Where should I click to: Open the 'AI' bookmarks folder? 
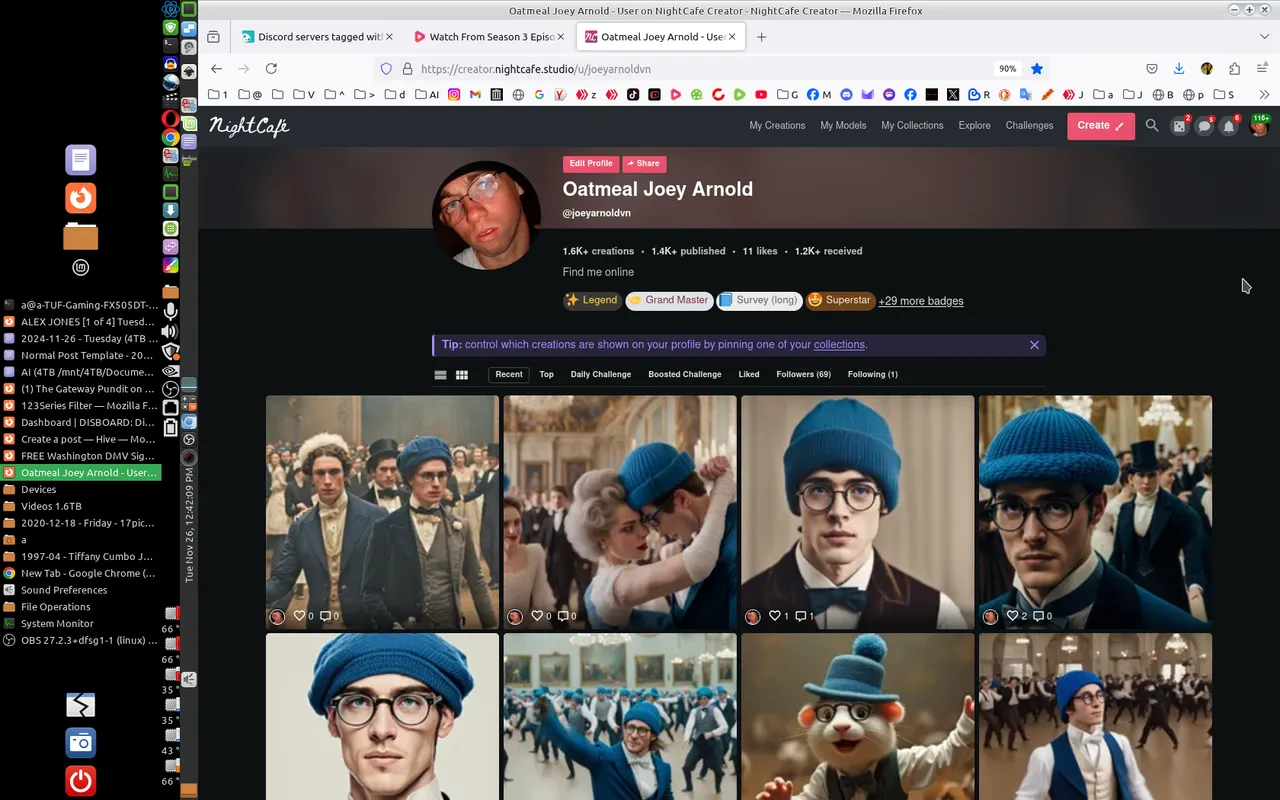point(426,95)
